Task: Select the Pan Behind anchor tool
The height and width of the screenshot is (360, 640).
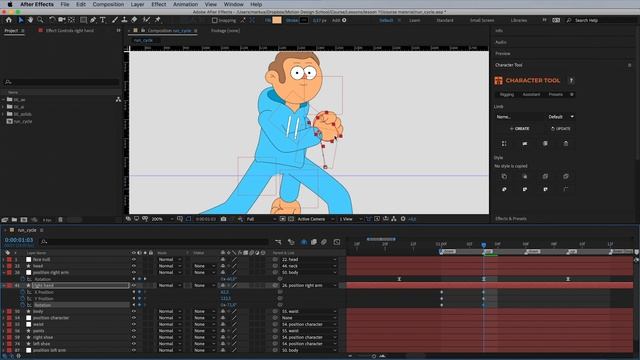Action: (71, 20)
